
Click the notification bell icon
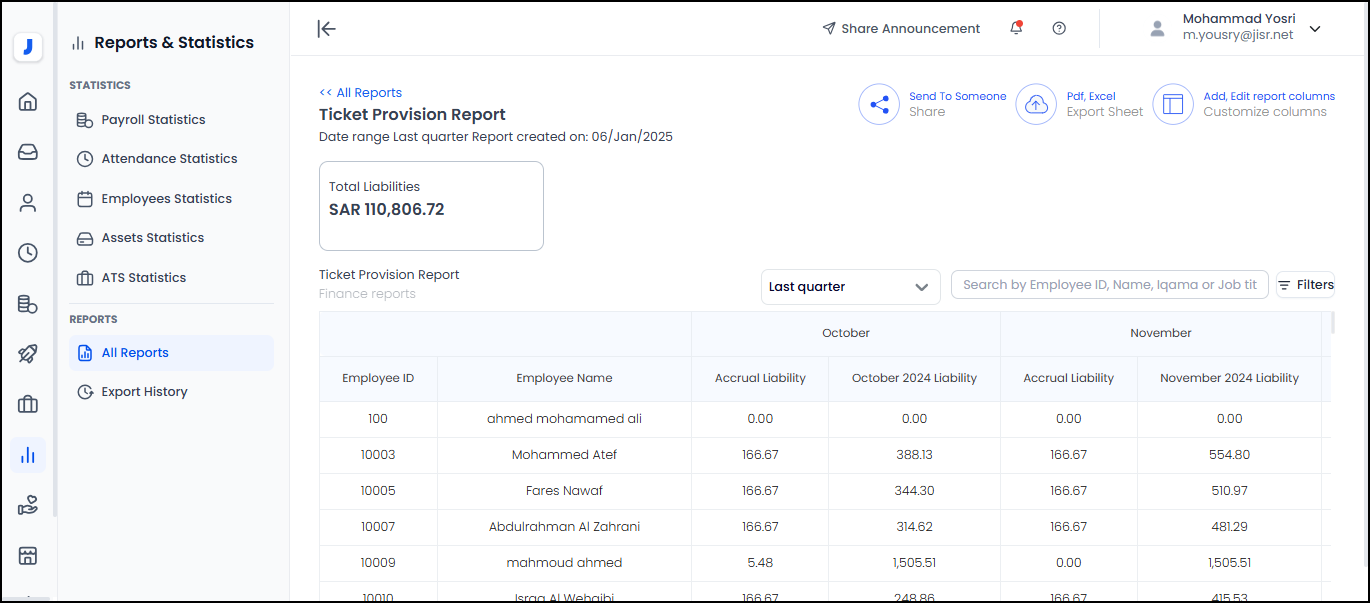tap(1016, 28)
